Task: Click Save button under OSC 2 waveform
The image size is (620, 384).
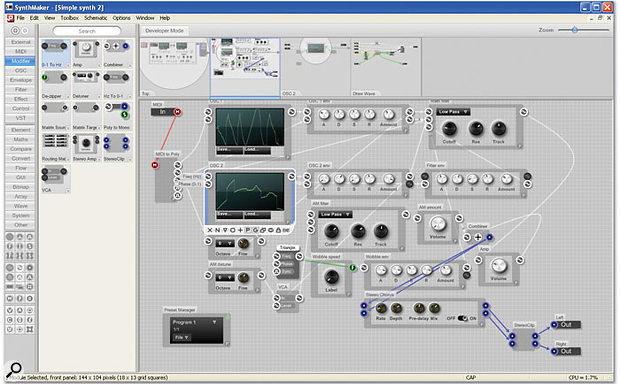Action: pyautogui.click(x=229, y=215)
